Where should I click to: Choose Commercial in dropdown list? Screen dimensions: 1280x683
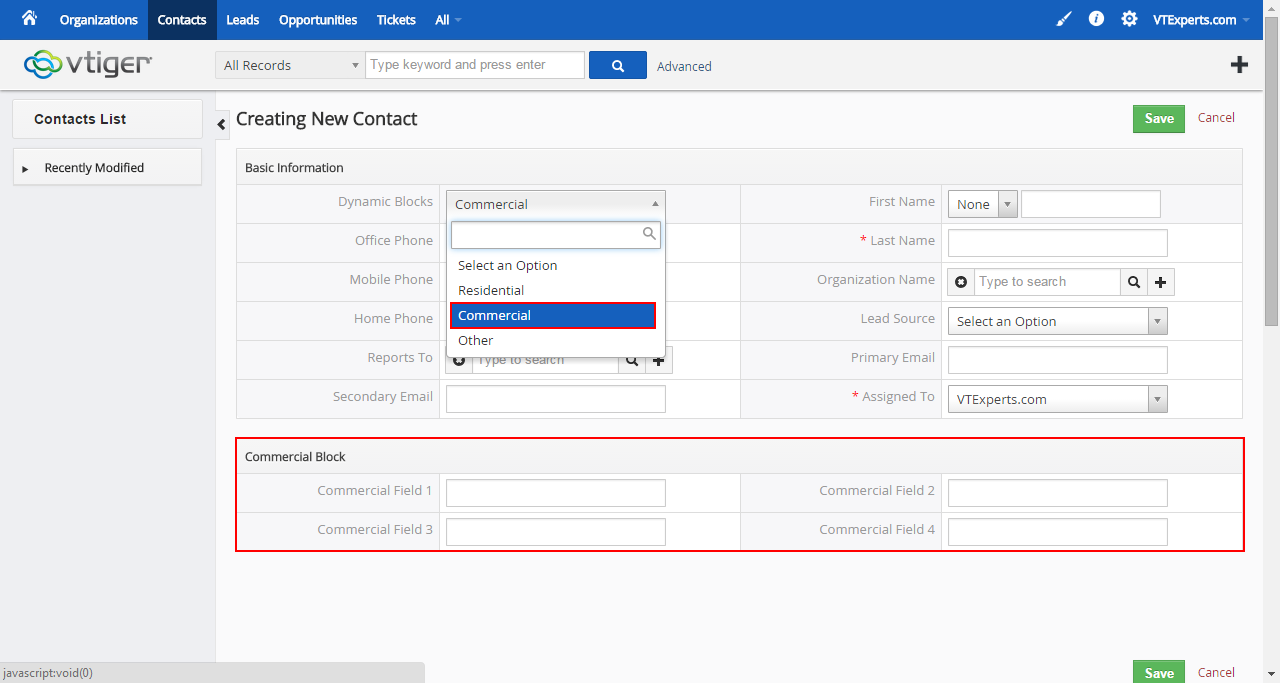coord(553,315)
